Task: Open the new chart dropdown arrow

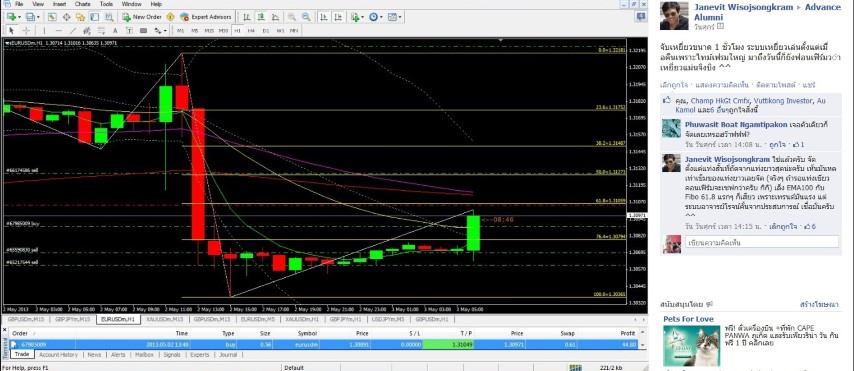Action: (20, 17)
